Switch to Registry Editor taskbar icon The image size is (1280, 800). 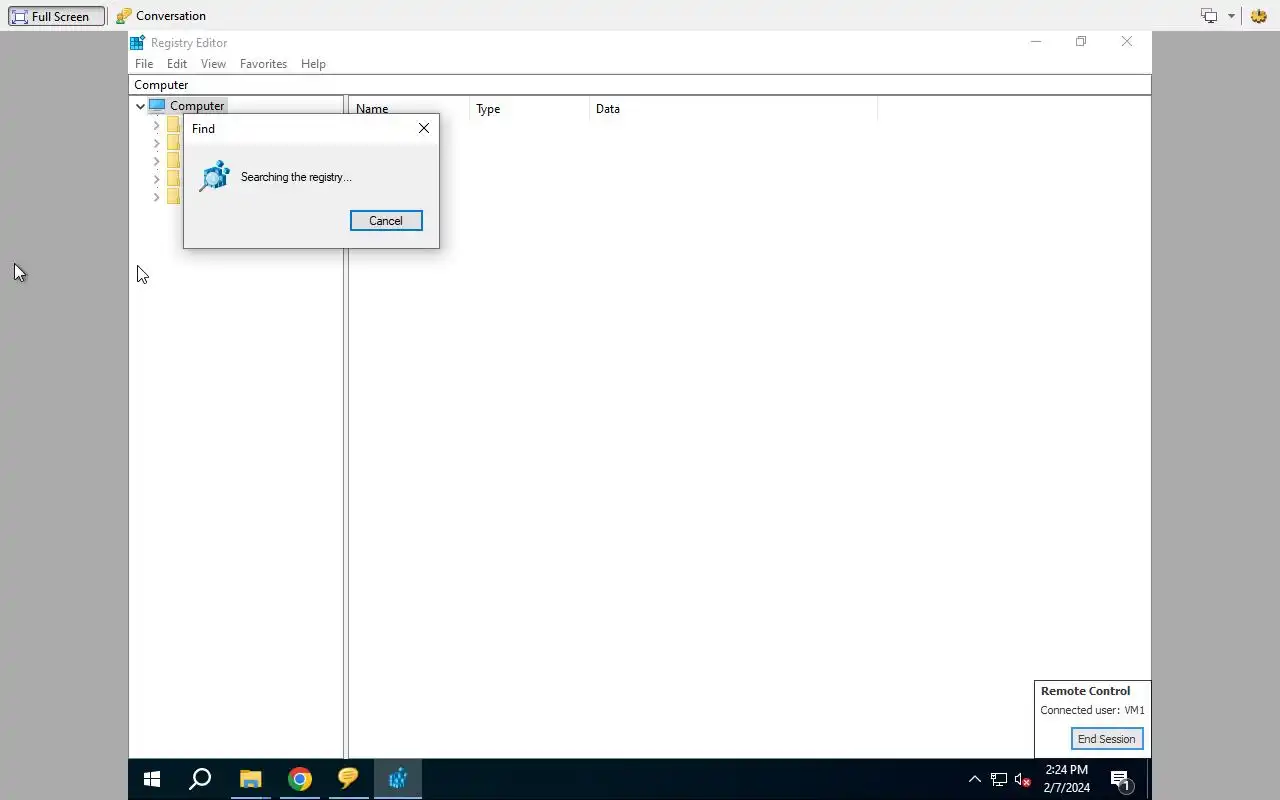[x=398, y=779]
